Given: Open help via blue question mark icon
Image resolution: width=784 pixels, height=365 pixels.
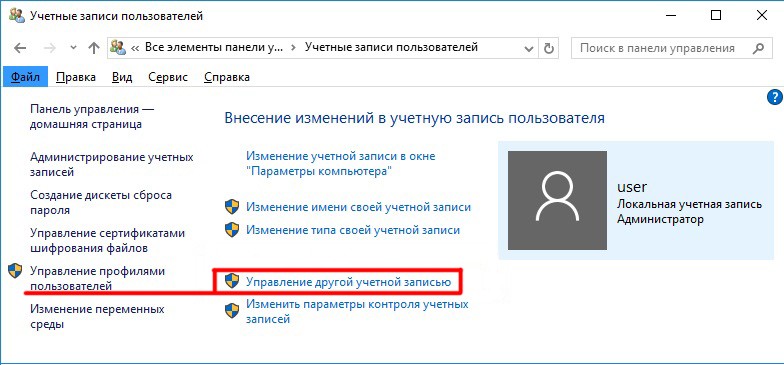Looking at the screenshot, I should point(774,97).
